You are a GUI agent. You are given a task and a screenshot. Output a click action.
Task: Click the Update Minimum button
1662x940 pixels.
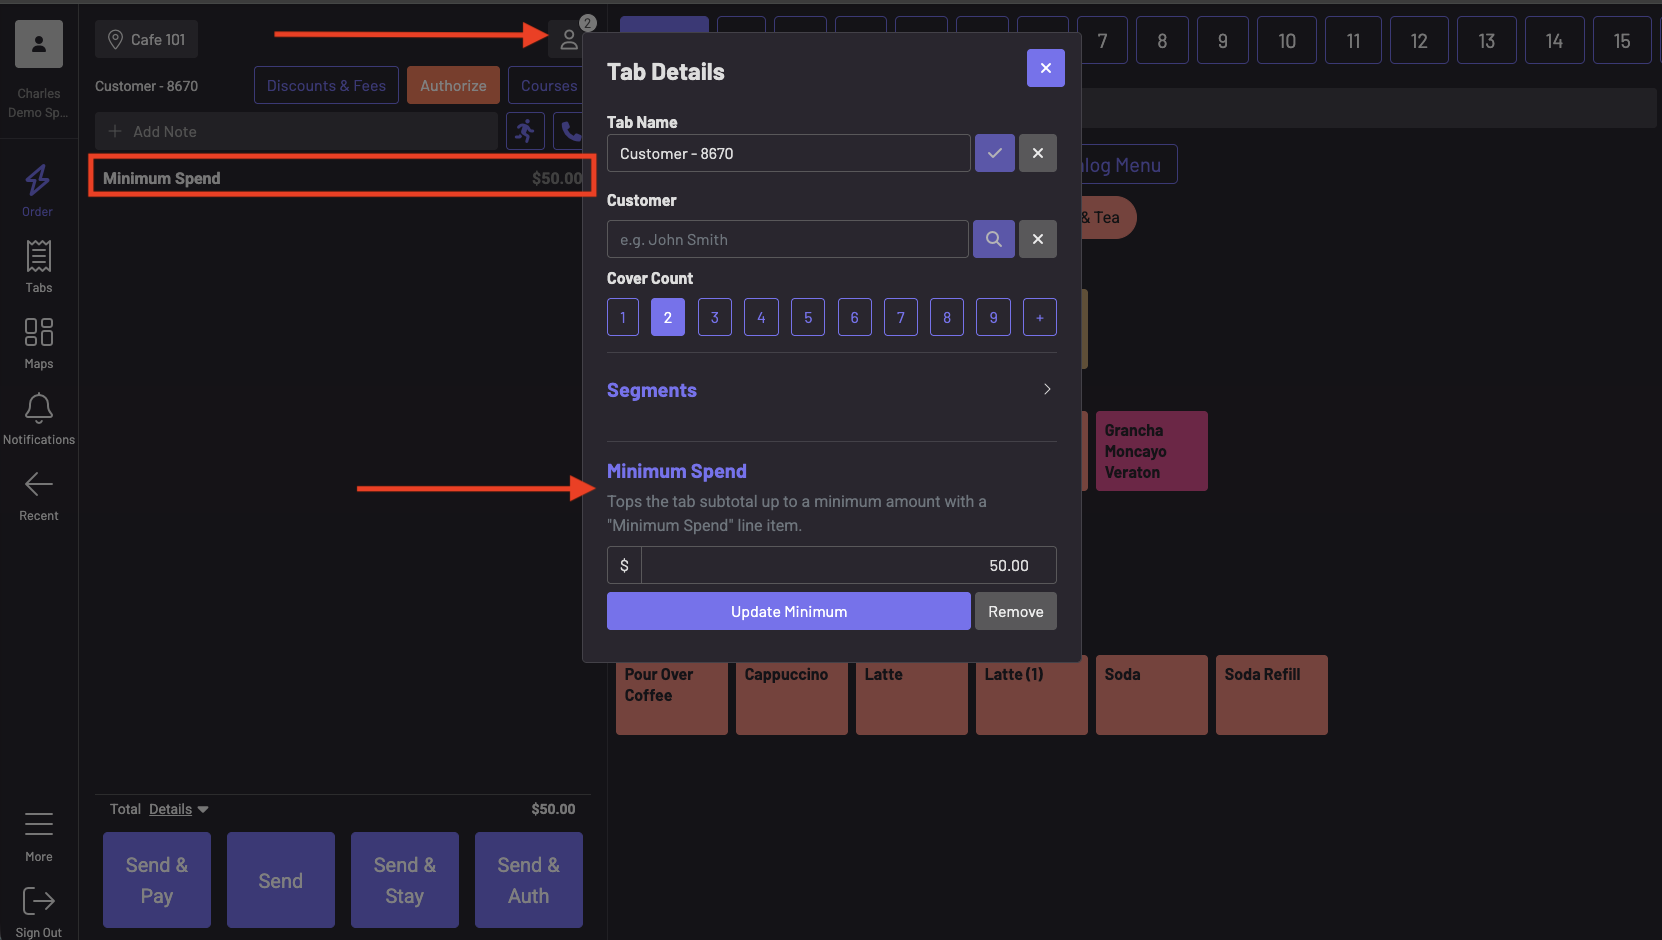[x=788, y=611]
